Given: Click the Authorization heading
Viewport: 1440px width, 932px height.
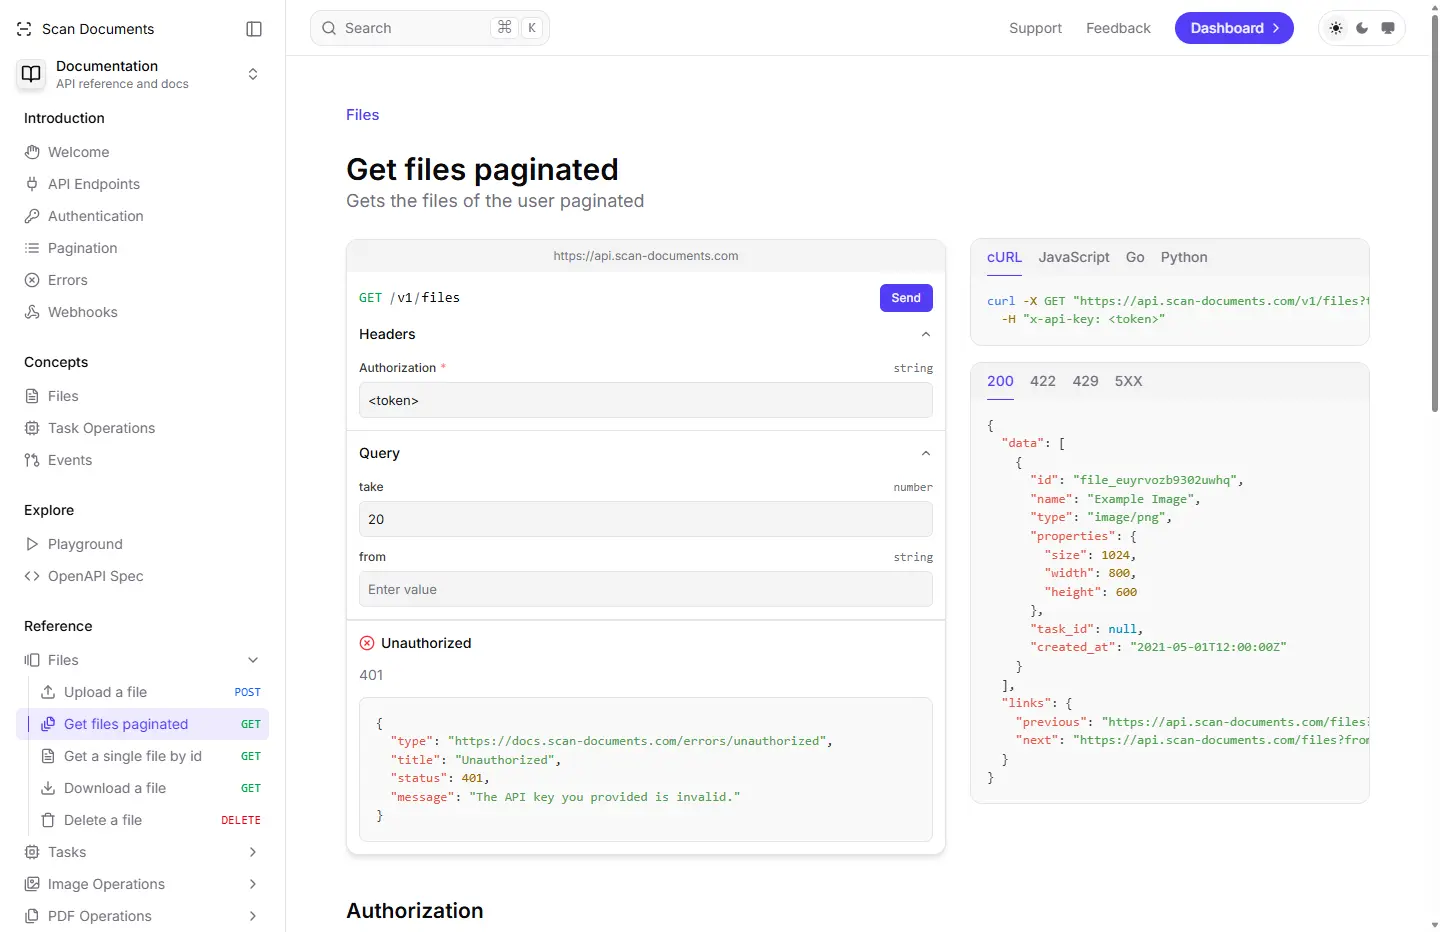Looking at the screenshot, I should coord(415,911).
